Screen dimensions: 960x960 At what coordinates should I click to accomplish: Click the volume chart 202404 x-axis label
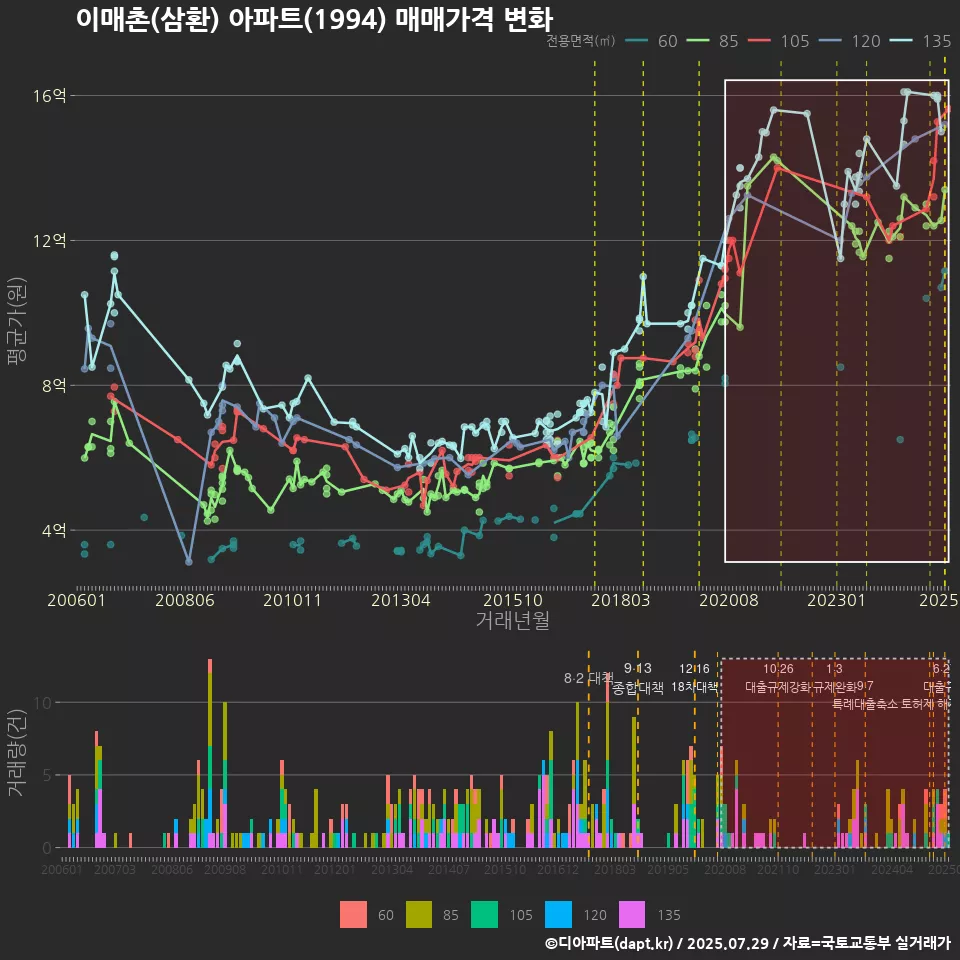[x=892, y=869]
